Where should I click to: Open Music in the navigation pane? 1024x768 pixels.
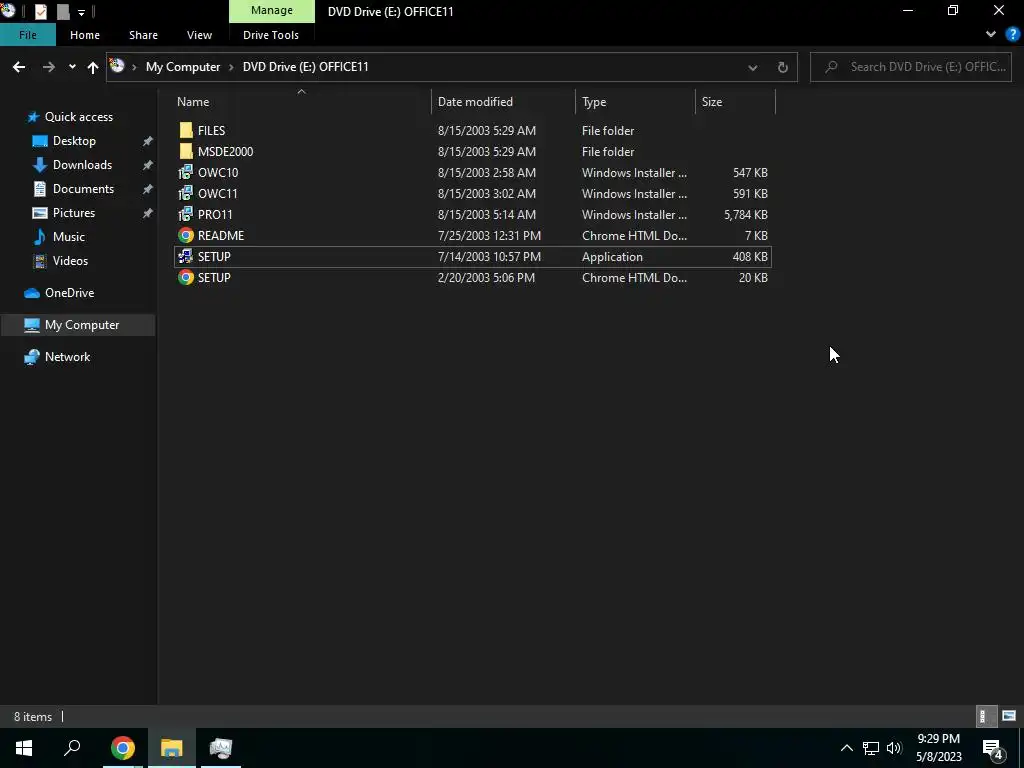tap(69, 236)
